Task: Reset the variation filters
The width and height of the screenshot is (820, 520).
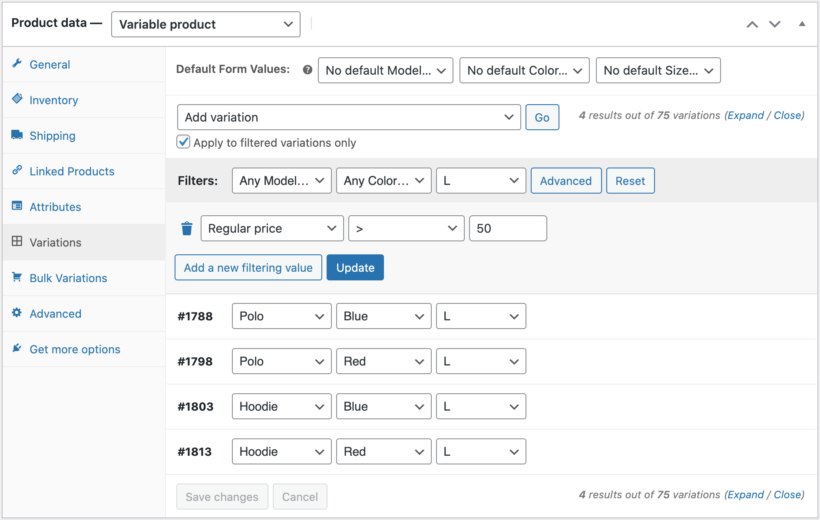Action: coord(630,181)
